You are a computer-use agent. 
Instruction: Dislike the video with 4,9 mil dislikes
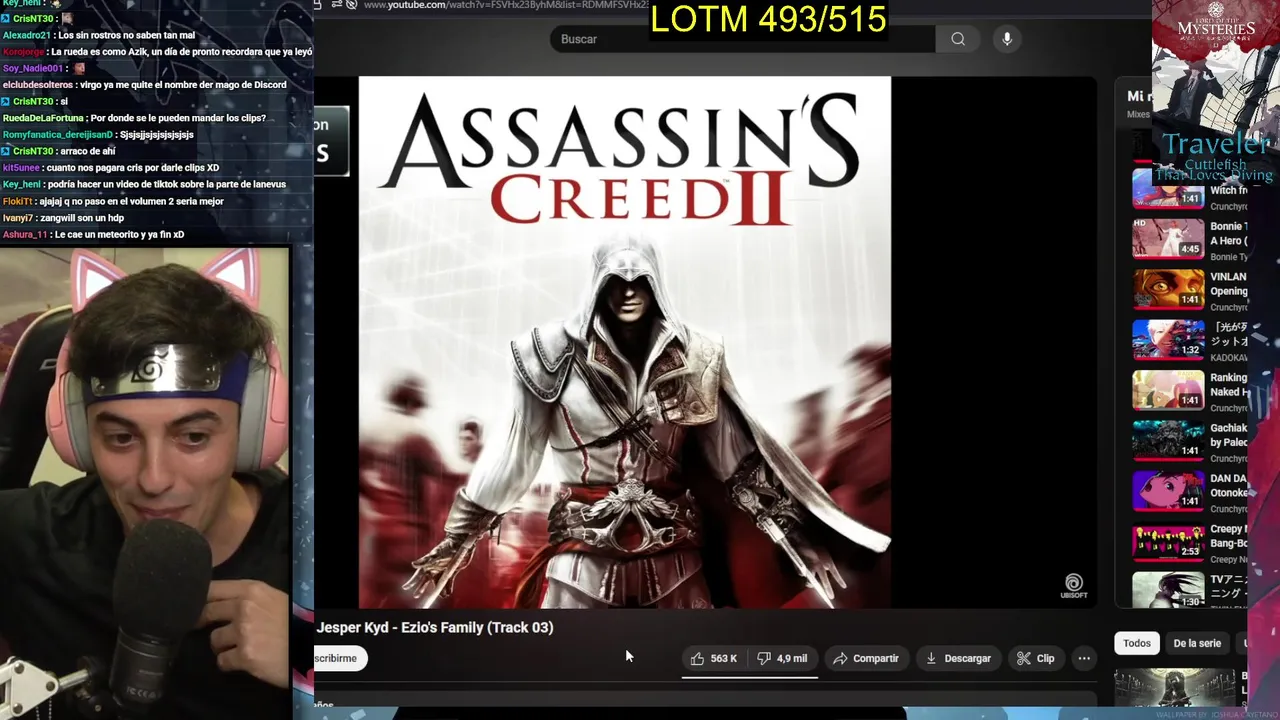[x=783, y=658]
